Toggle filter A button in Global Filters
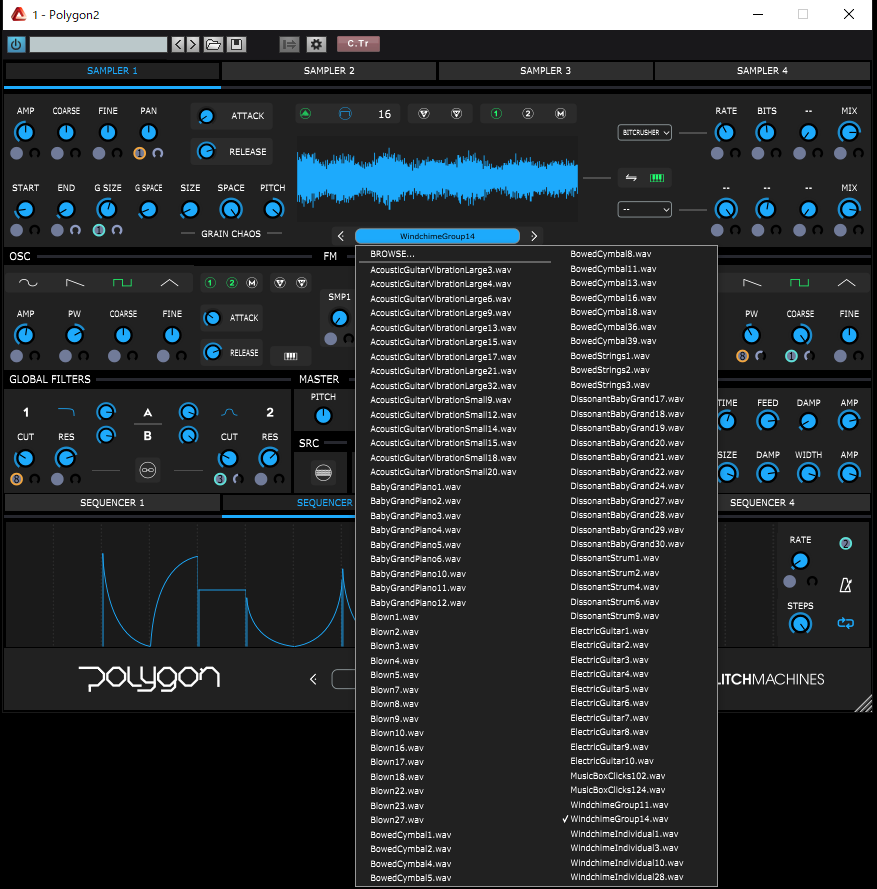This screenshot has width=877, height=889. tap(147, 413)
